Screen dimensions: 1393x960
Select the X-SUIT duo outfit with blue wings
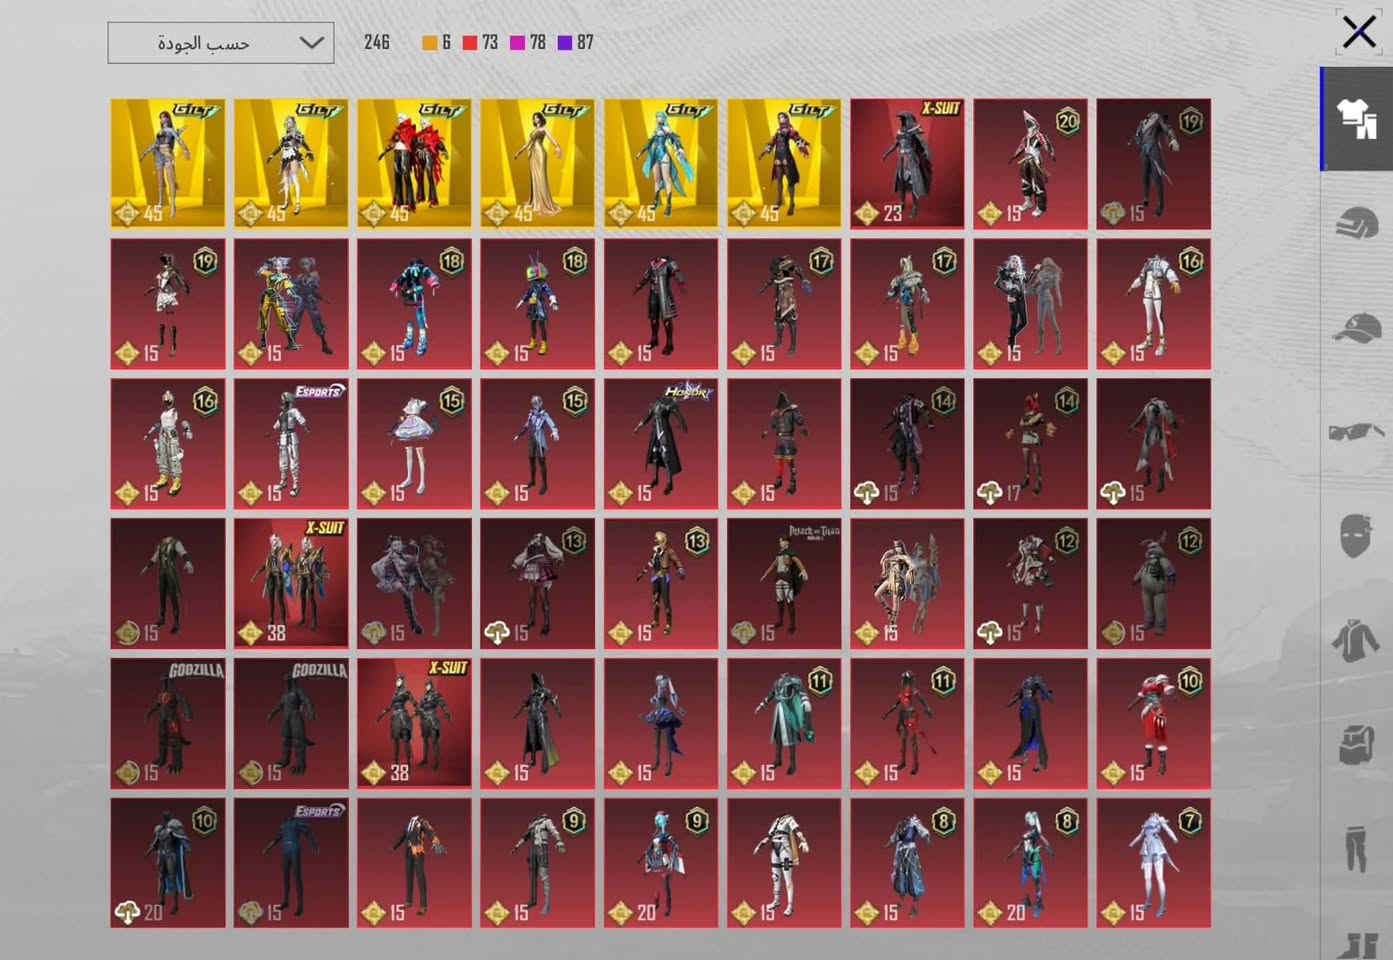(x=291, y=583)
